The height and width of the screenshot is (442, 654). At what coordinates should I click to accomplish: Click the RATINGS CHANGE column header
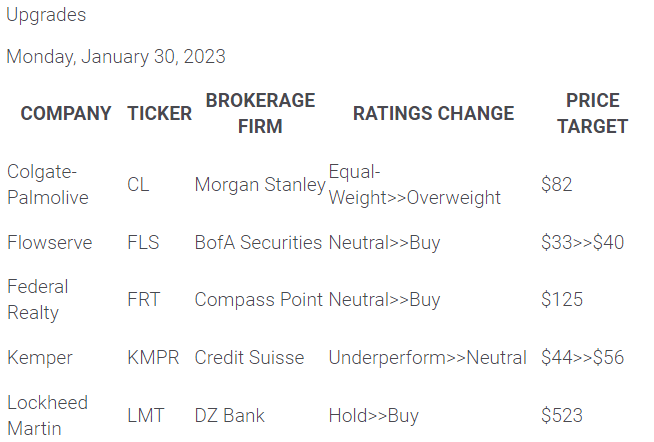(433, 113)
